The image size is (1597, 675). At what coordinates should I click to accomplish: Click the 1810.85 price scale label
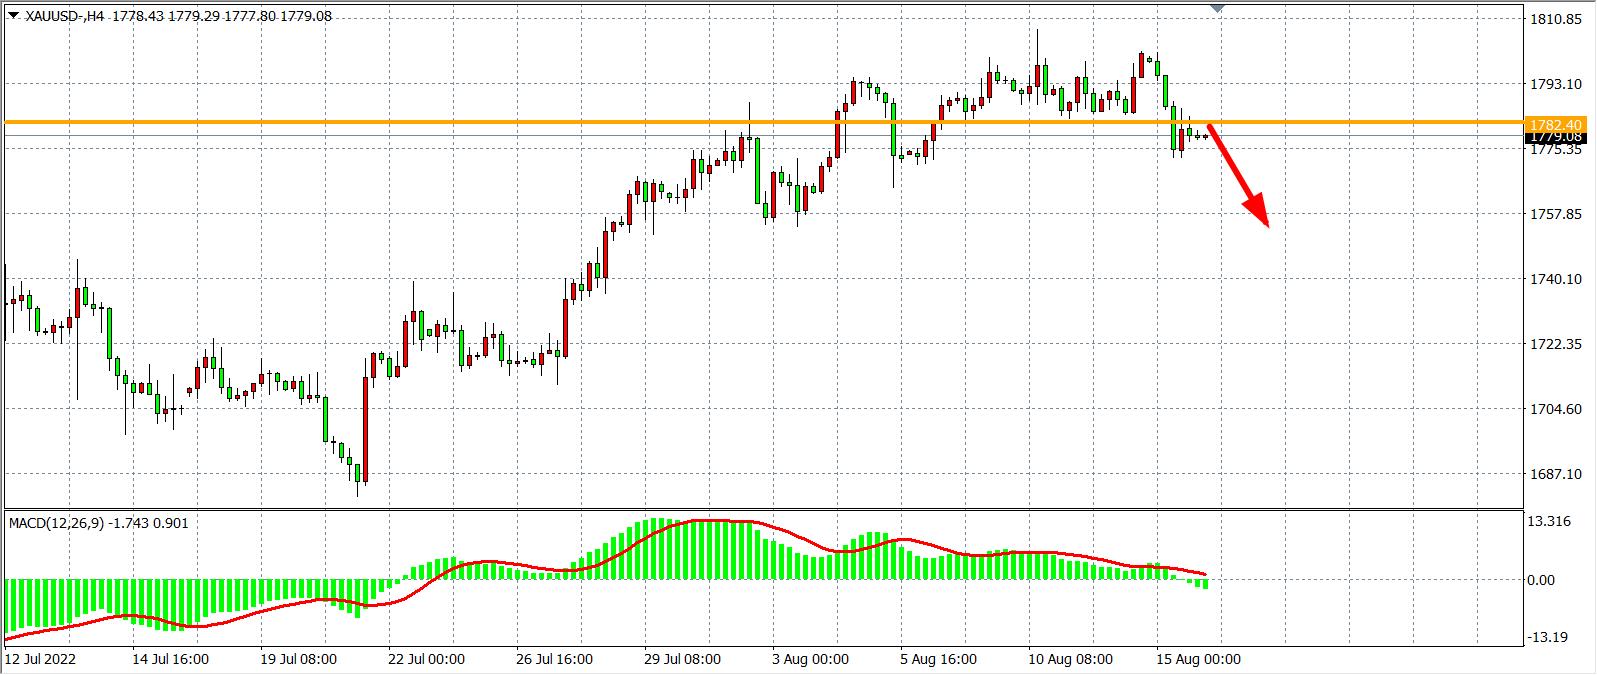(x=1556, y=19)
